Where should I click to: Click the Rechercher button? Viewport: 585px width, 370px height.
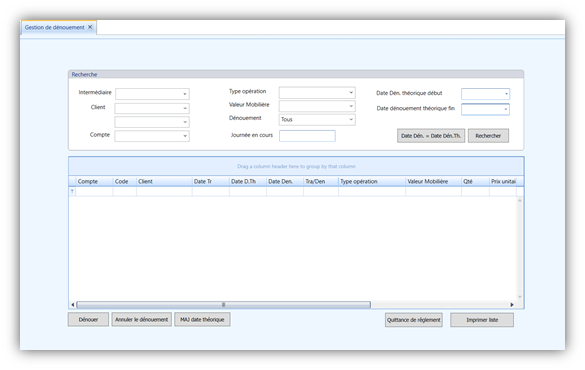488,136
